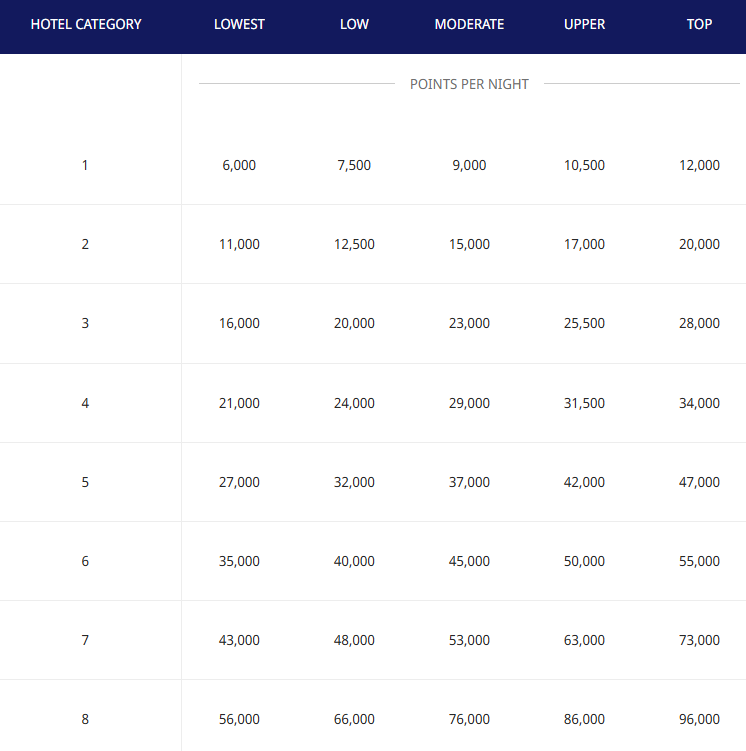Click the LOW column header
This screenshot has height=751, width=746.
point(354,24)
